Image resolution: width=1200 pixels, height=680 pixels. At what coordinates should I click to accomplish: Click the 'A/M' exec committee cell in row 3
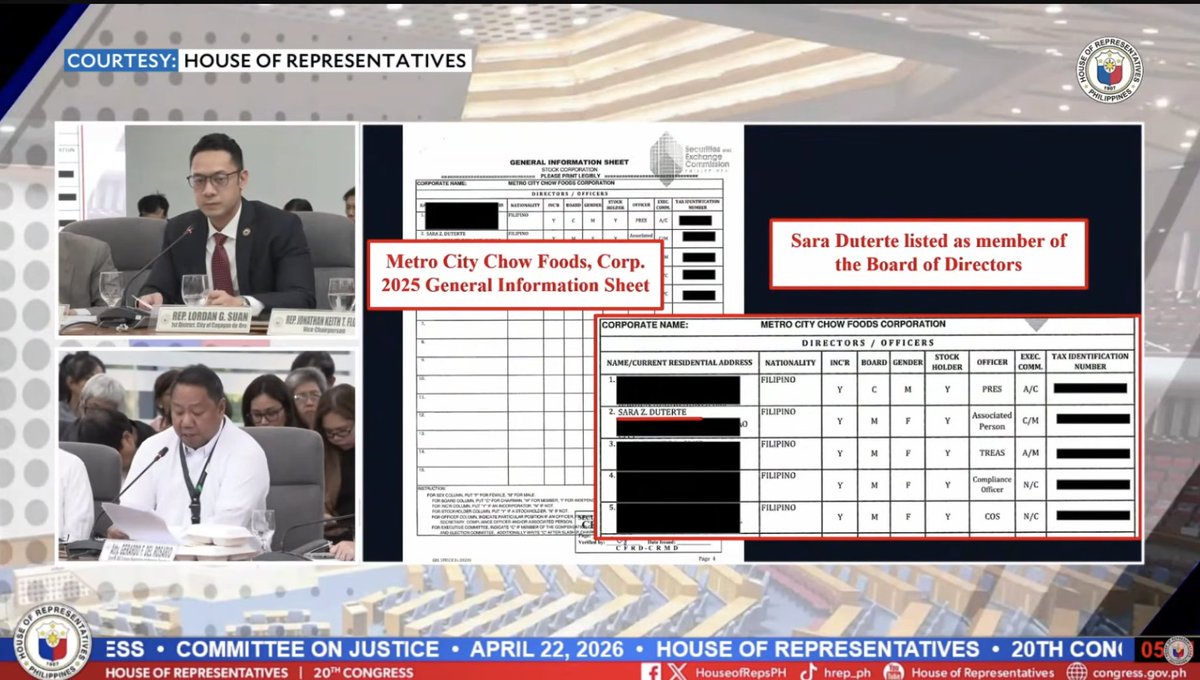tap(1030, 453)
